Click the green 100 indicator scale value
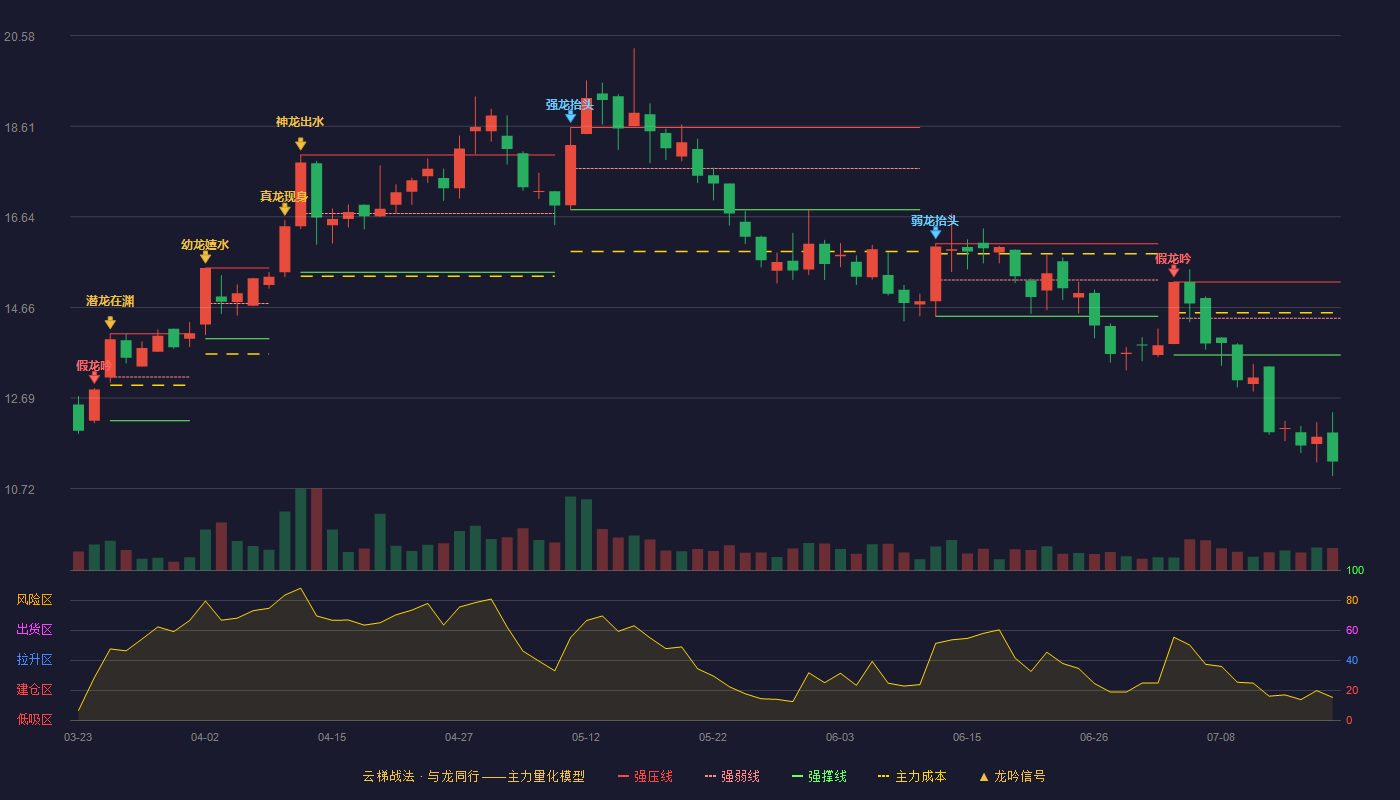 tap(1355, 571)
